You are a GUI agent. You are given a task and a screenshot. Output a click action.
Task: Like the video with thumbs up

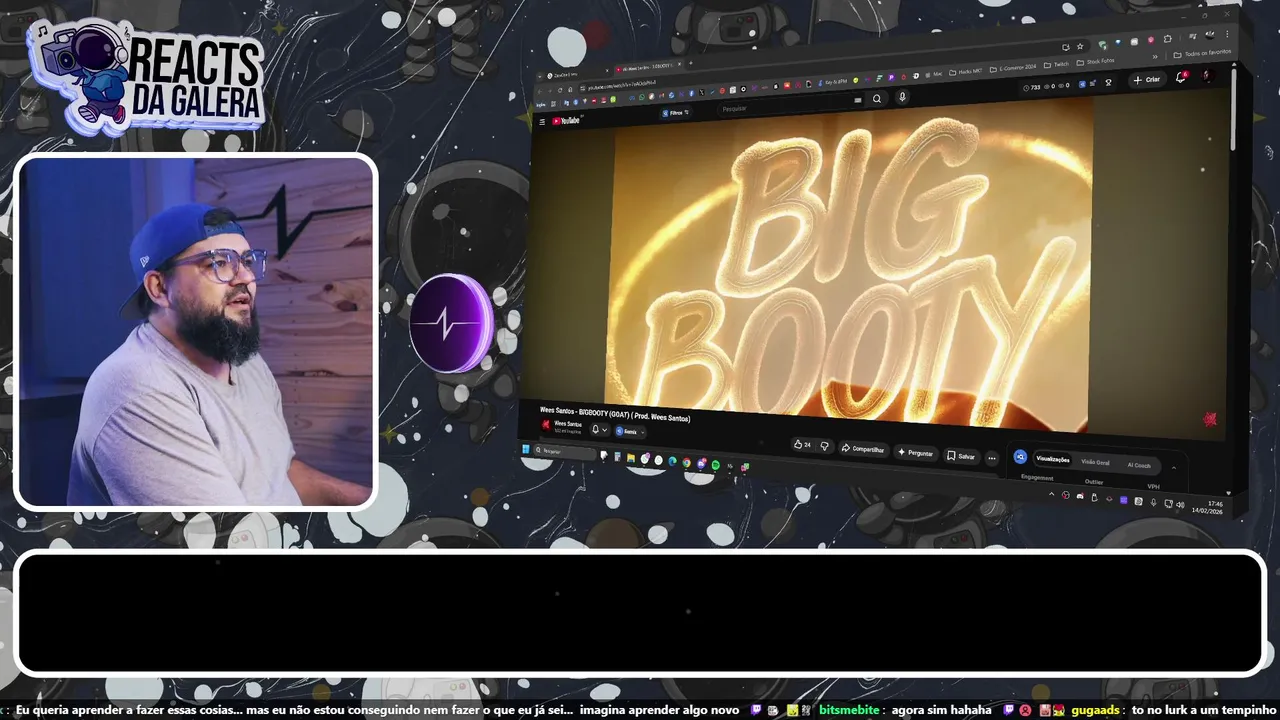[802, 444]
